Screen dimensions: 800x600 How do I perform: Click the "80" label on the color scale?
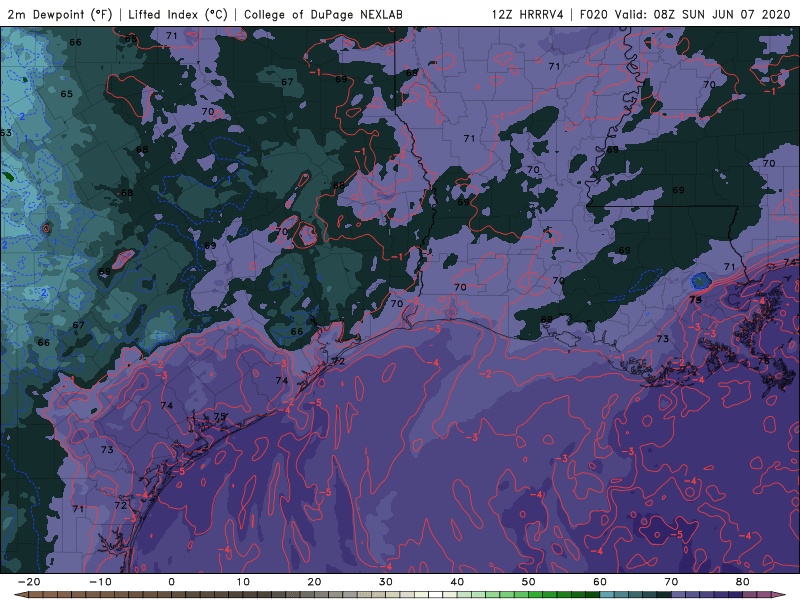pos(743,582)
